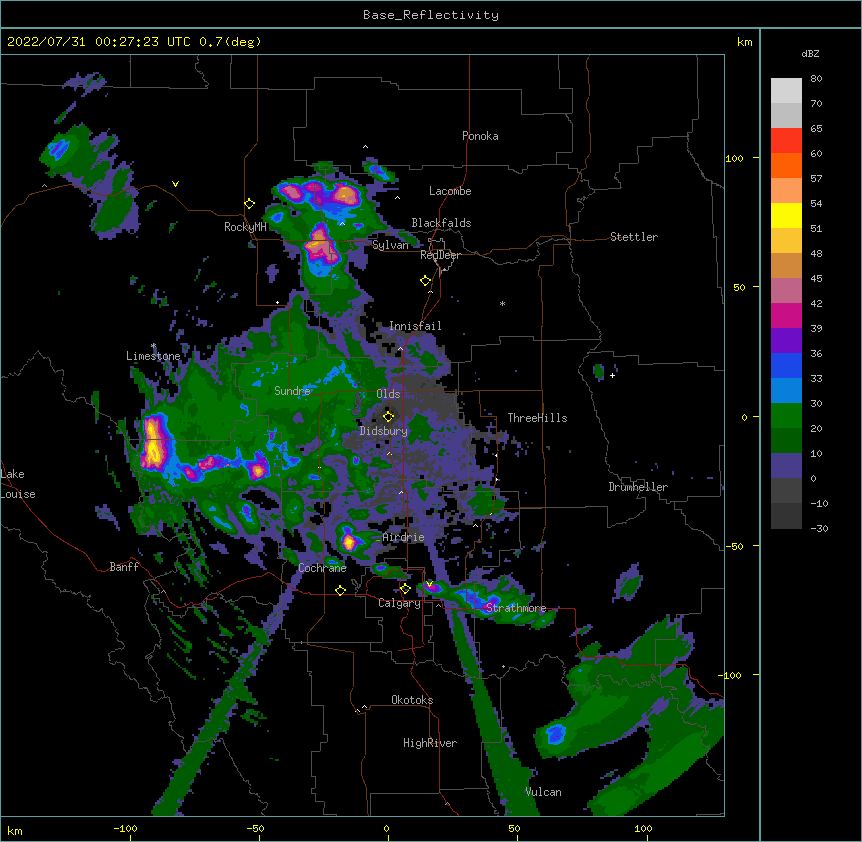Click the -30 value on the dBZ legend
Viewport: 862px width, 842px height.
coord(819,528)
